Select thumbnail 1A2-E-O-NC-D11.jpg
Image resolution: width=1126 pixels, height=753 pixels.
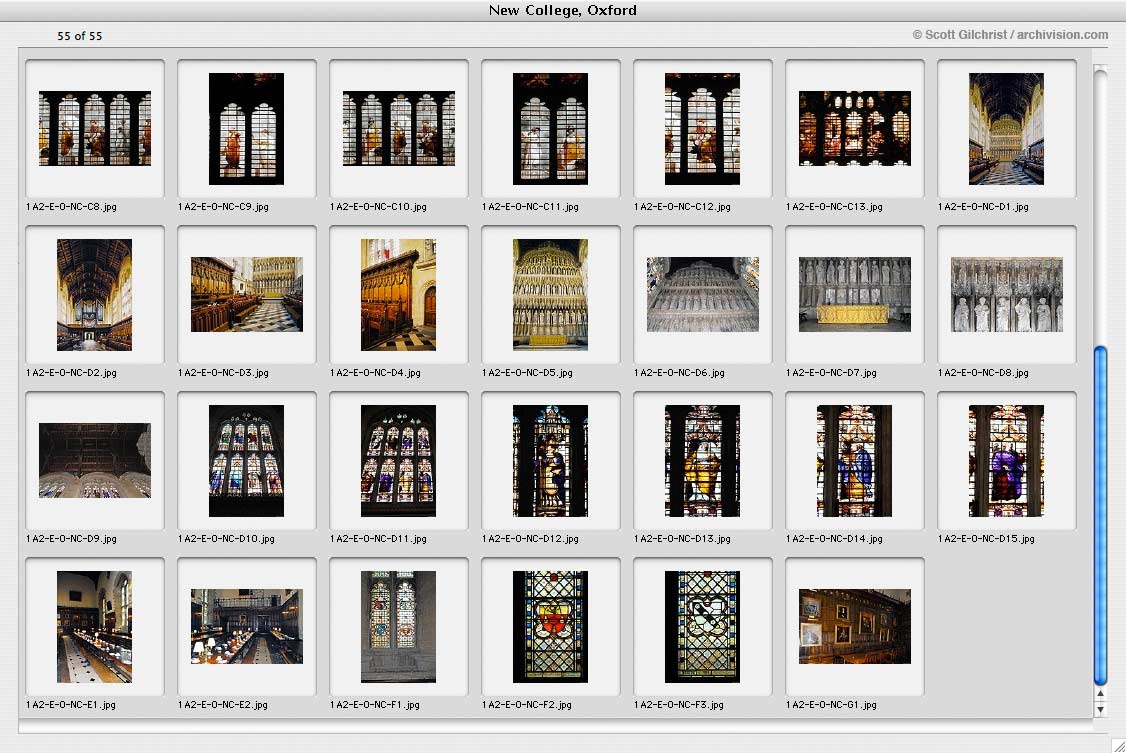point(399,461)
